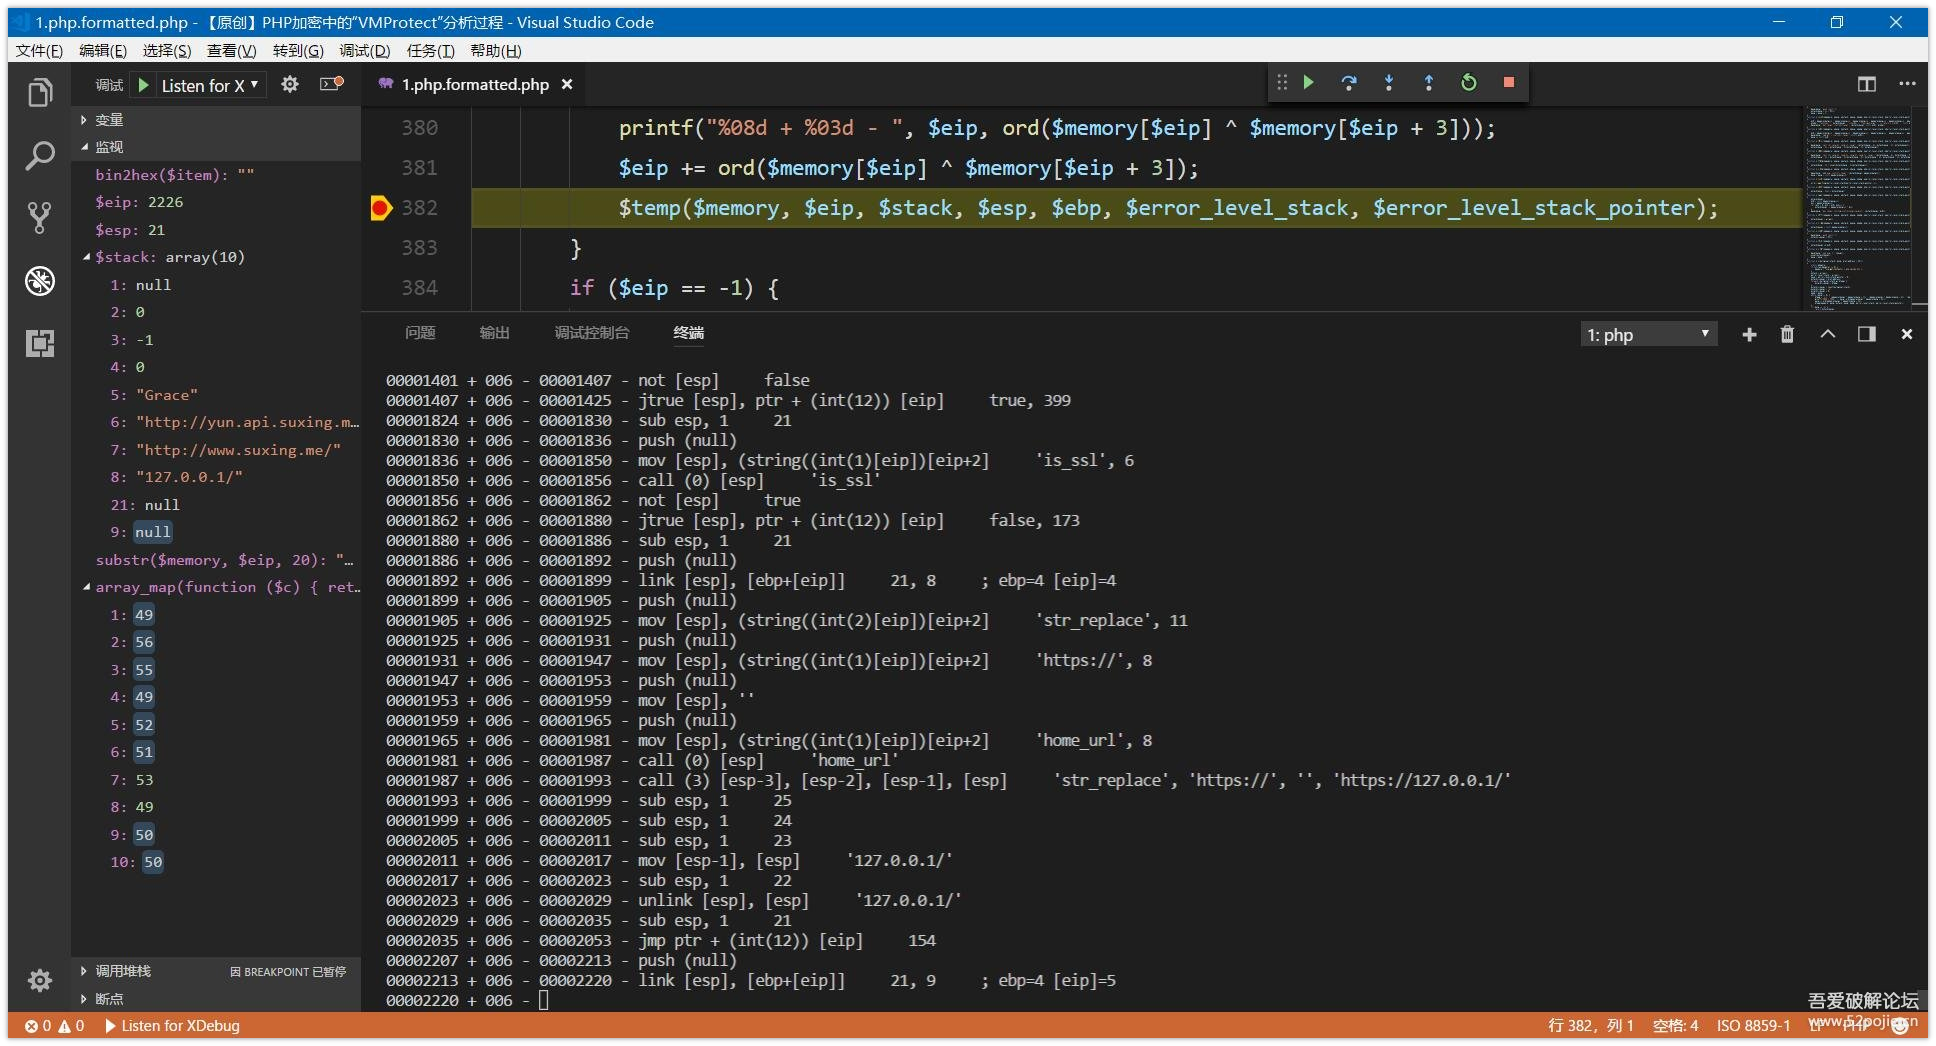Choose terminal from 1: php dropdown
The width and height of the screenshot is (1936, 1046).
tap(1648, 334)
